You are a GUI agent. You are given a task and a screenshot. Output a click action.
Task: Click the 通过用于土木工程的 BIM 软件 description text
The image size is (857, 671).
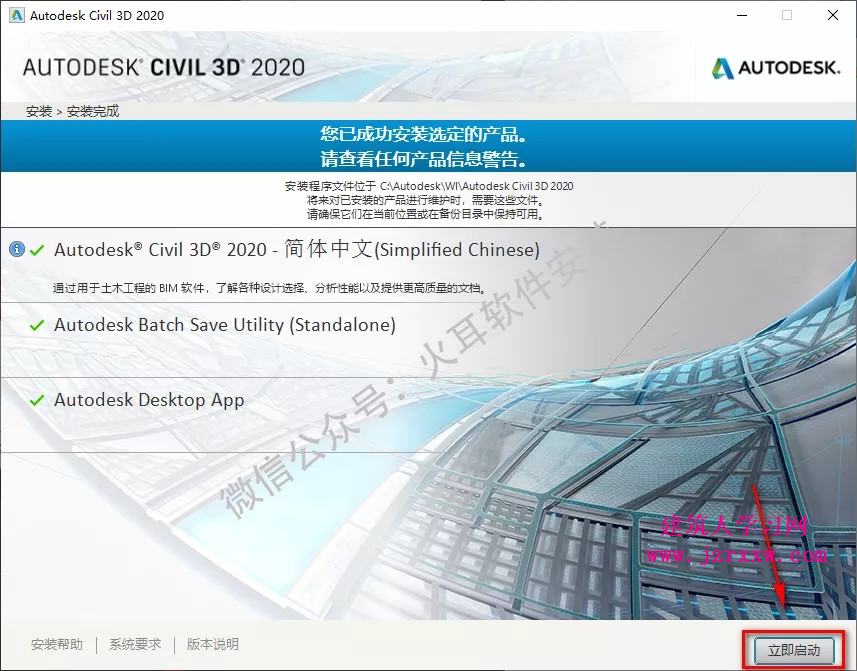coord(270,288)
